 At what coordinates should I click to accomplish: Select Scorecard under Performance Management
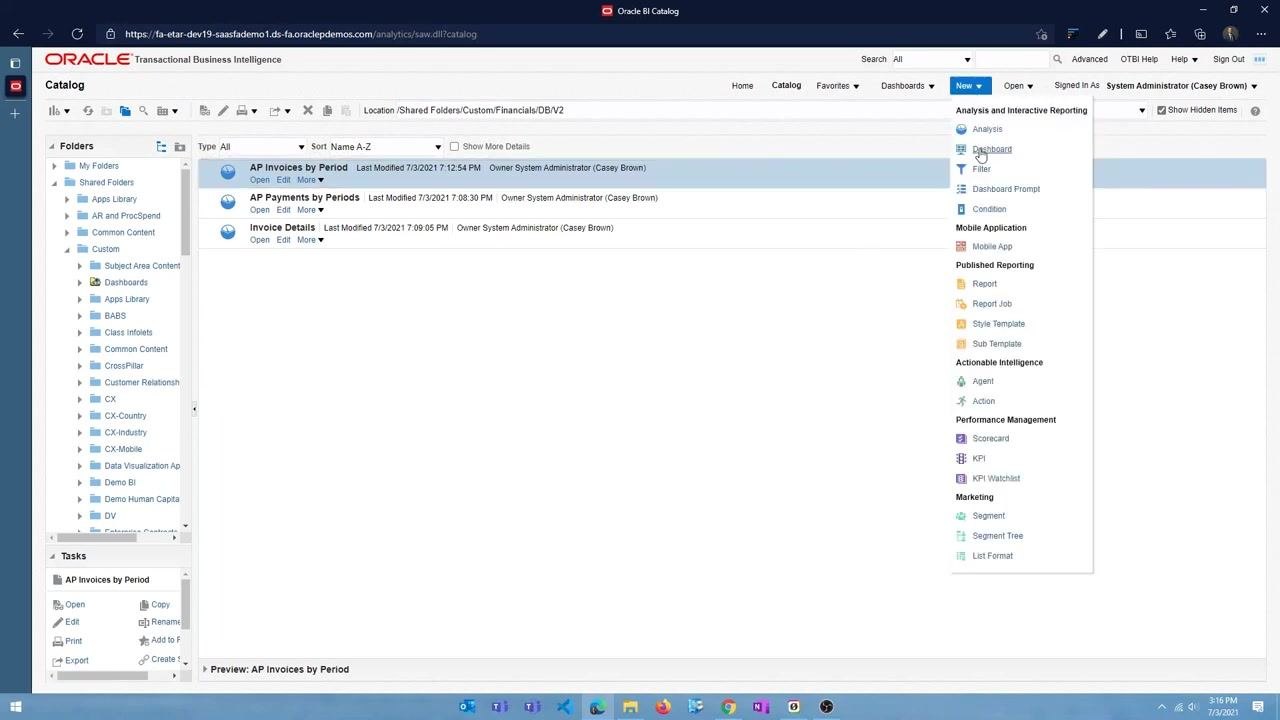[990, 438]
